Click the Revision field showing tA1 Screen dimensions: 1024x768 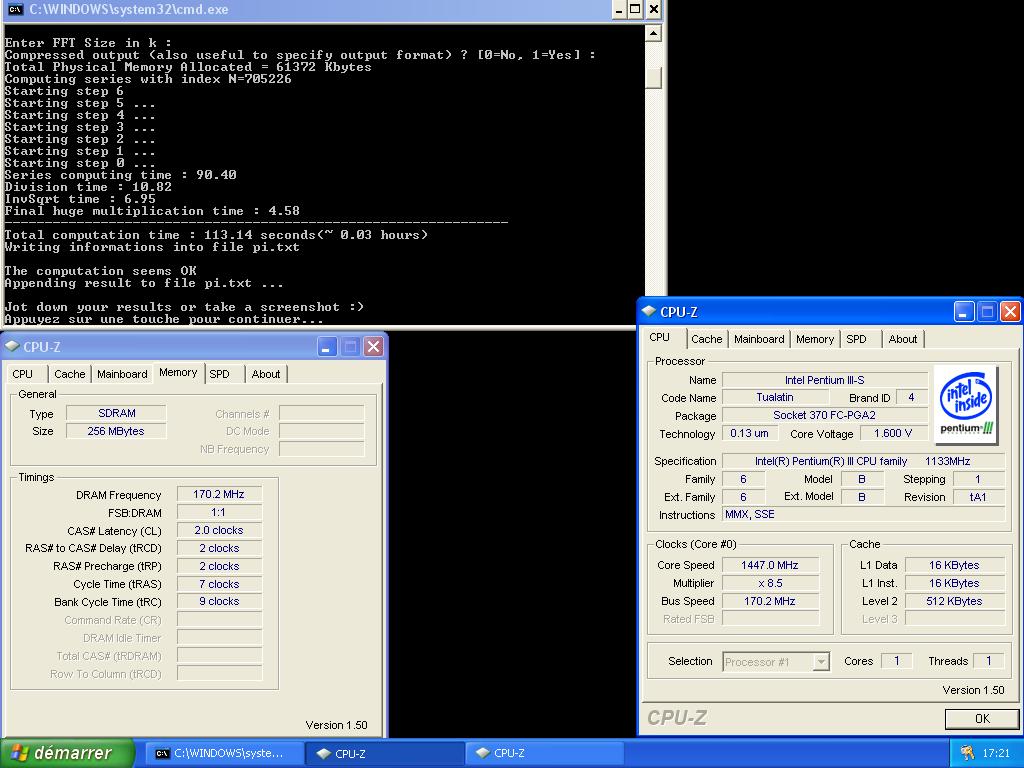978,497
